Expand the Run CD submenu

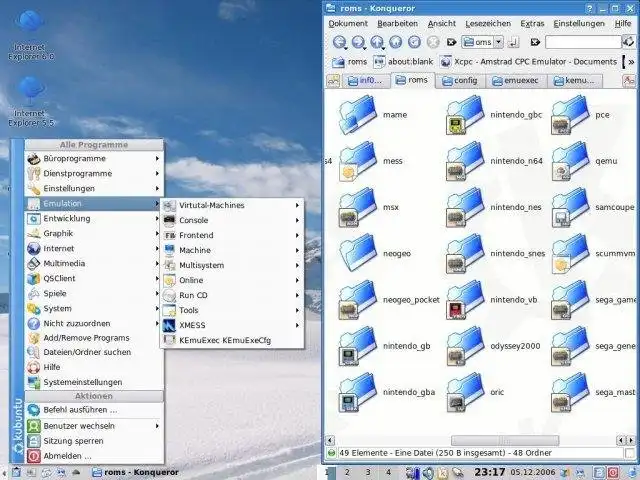[232, 296]
